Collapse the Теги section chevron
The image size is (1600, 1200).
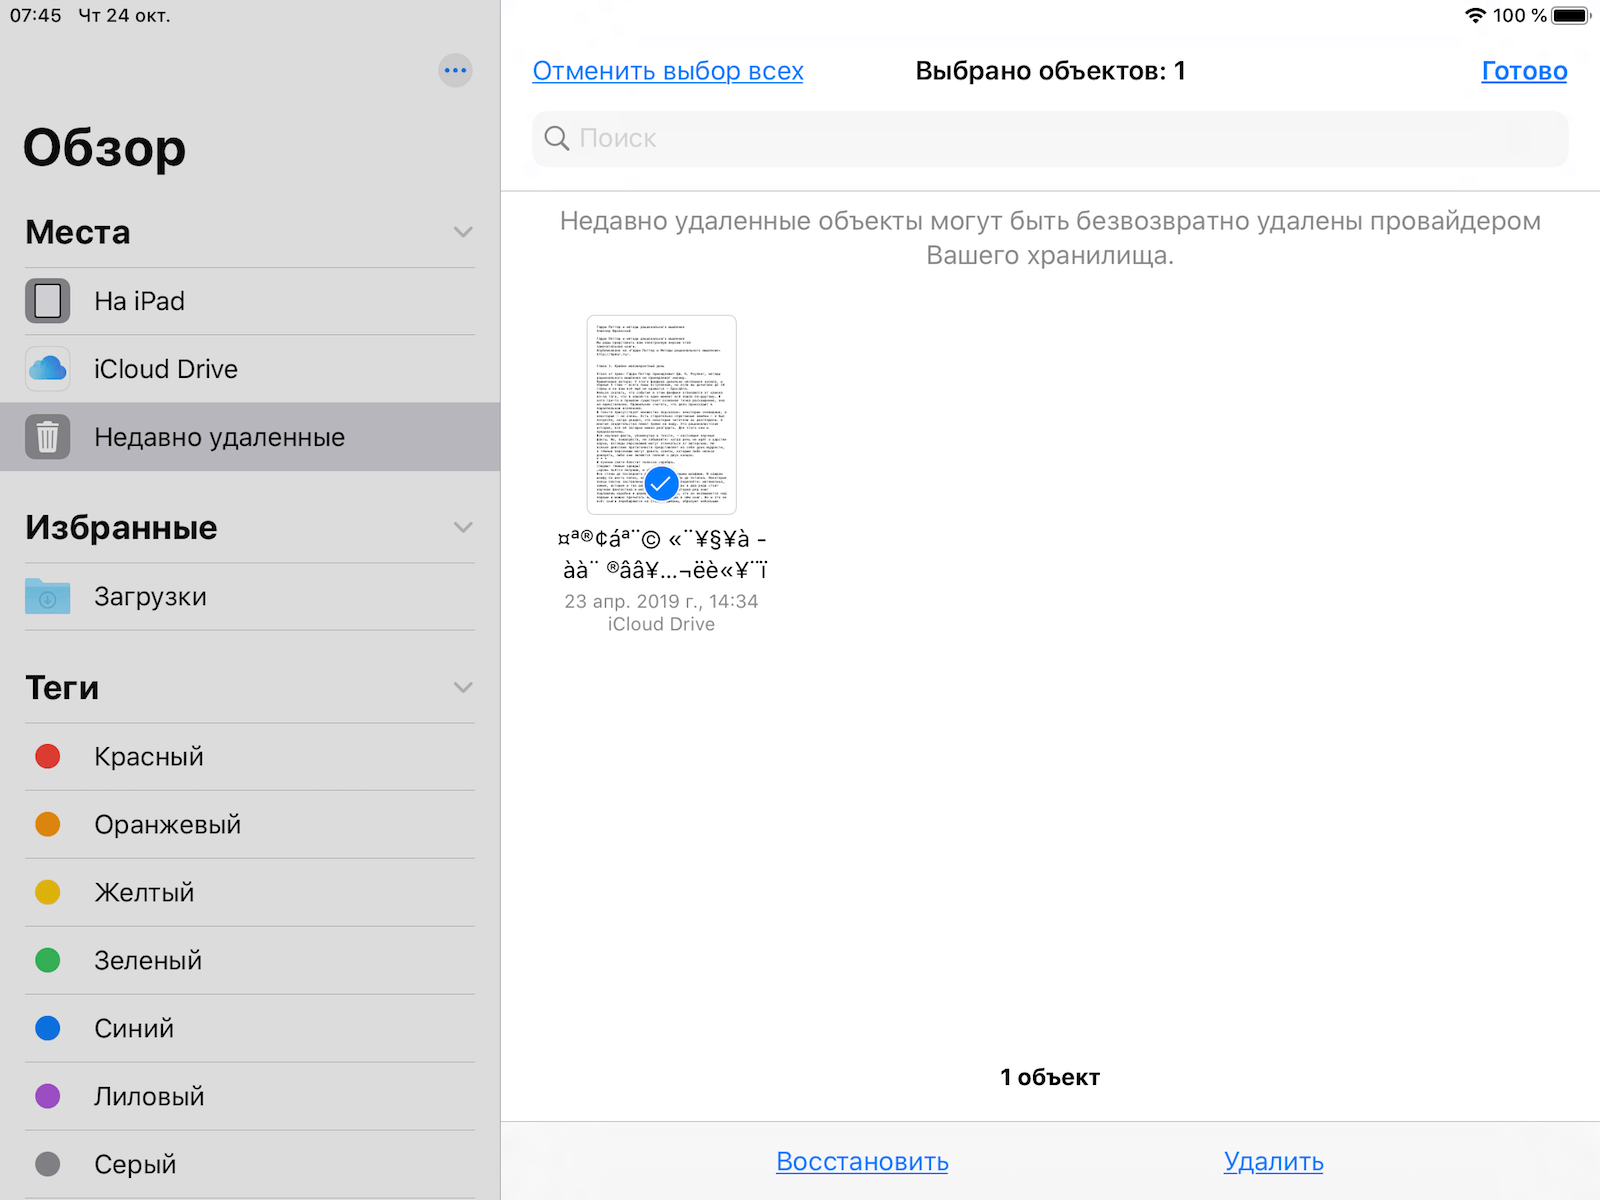pyautogui.click(x=463, y=687)
